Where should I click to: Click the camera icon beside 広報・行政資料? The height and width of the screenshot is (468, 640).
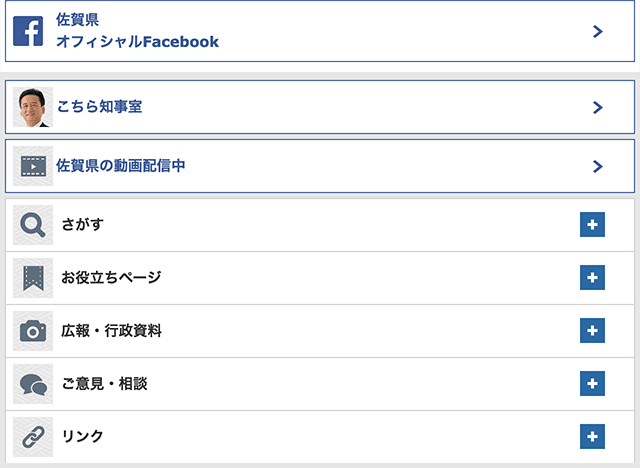click(33, 331)
